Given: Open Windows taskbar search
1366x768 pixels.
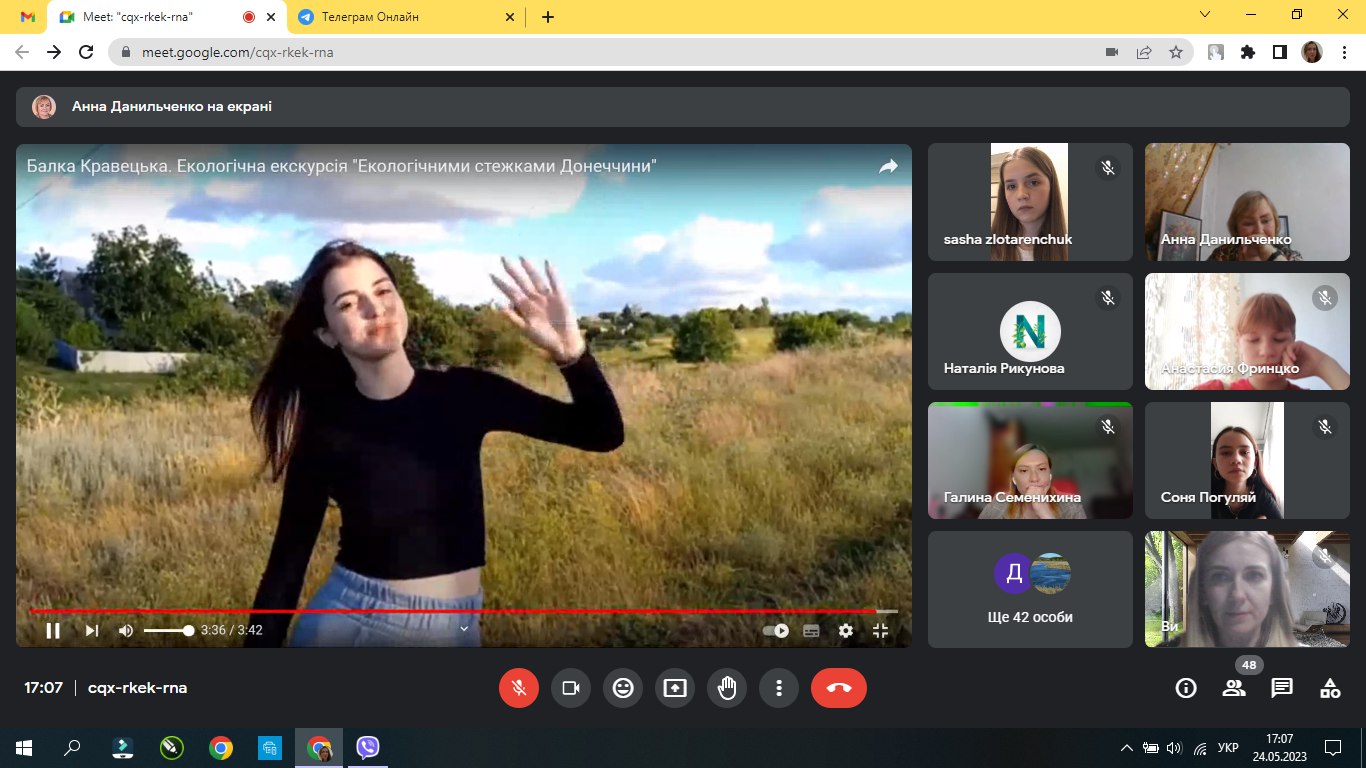Looking at the screenshot, I should pos(72,747).
